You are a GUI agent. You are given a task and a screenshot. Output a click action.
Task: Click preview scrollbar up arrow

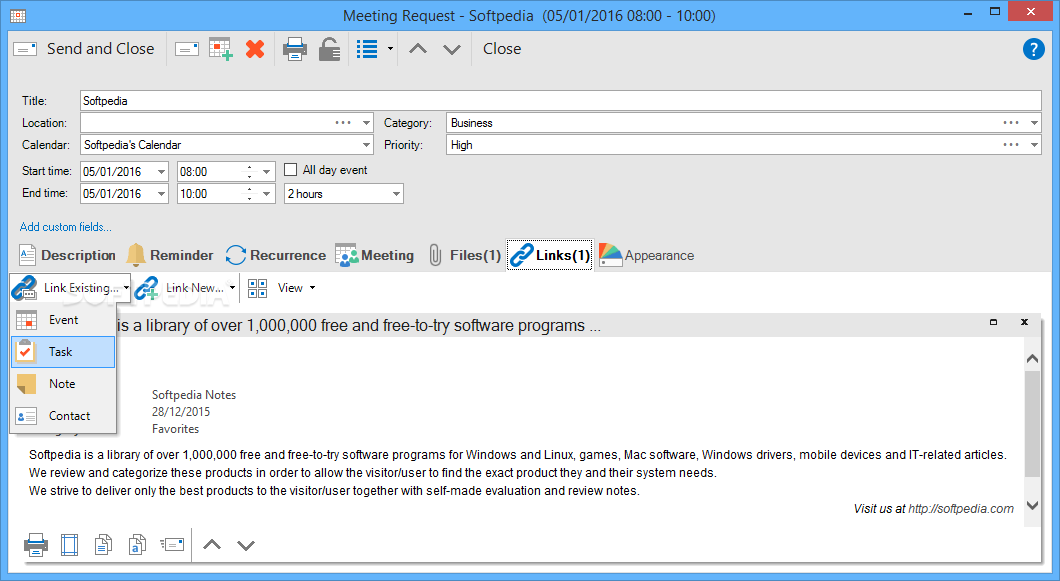(x=1032, y=359)
